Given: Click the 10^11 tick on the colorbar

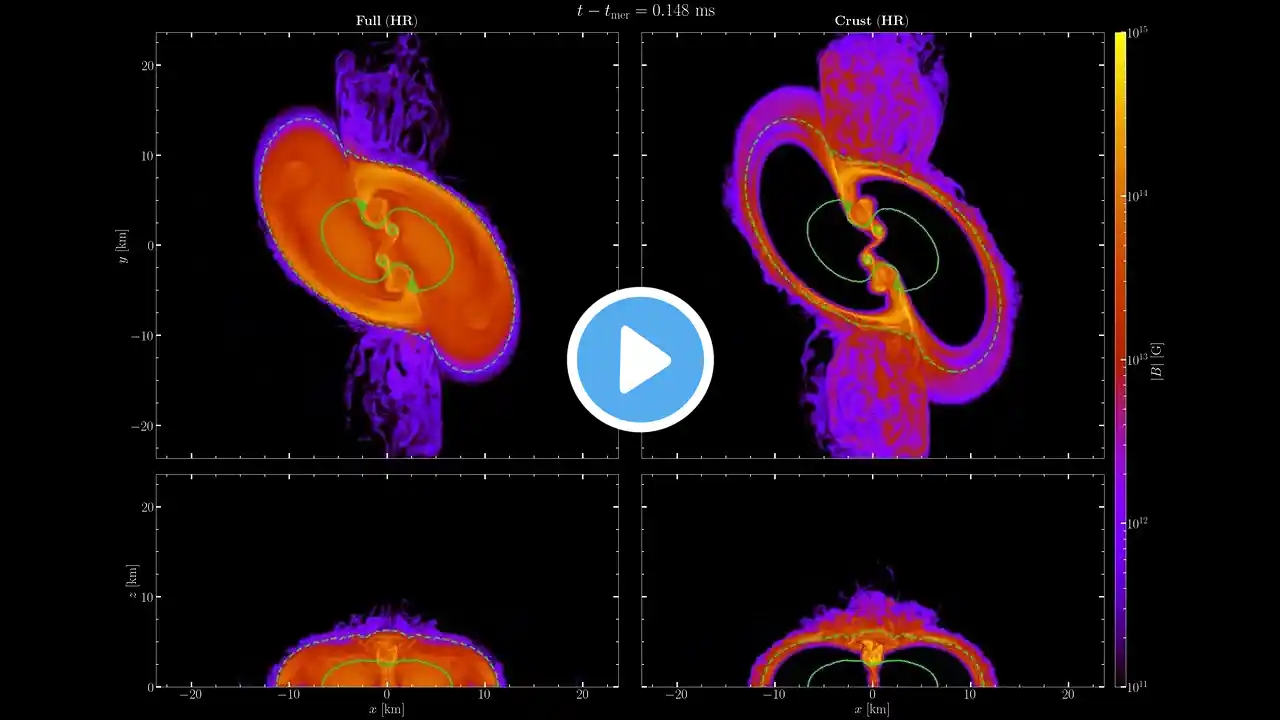Looking at the screenshot, I should pyautogui.click(x=1137, y=685).
